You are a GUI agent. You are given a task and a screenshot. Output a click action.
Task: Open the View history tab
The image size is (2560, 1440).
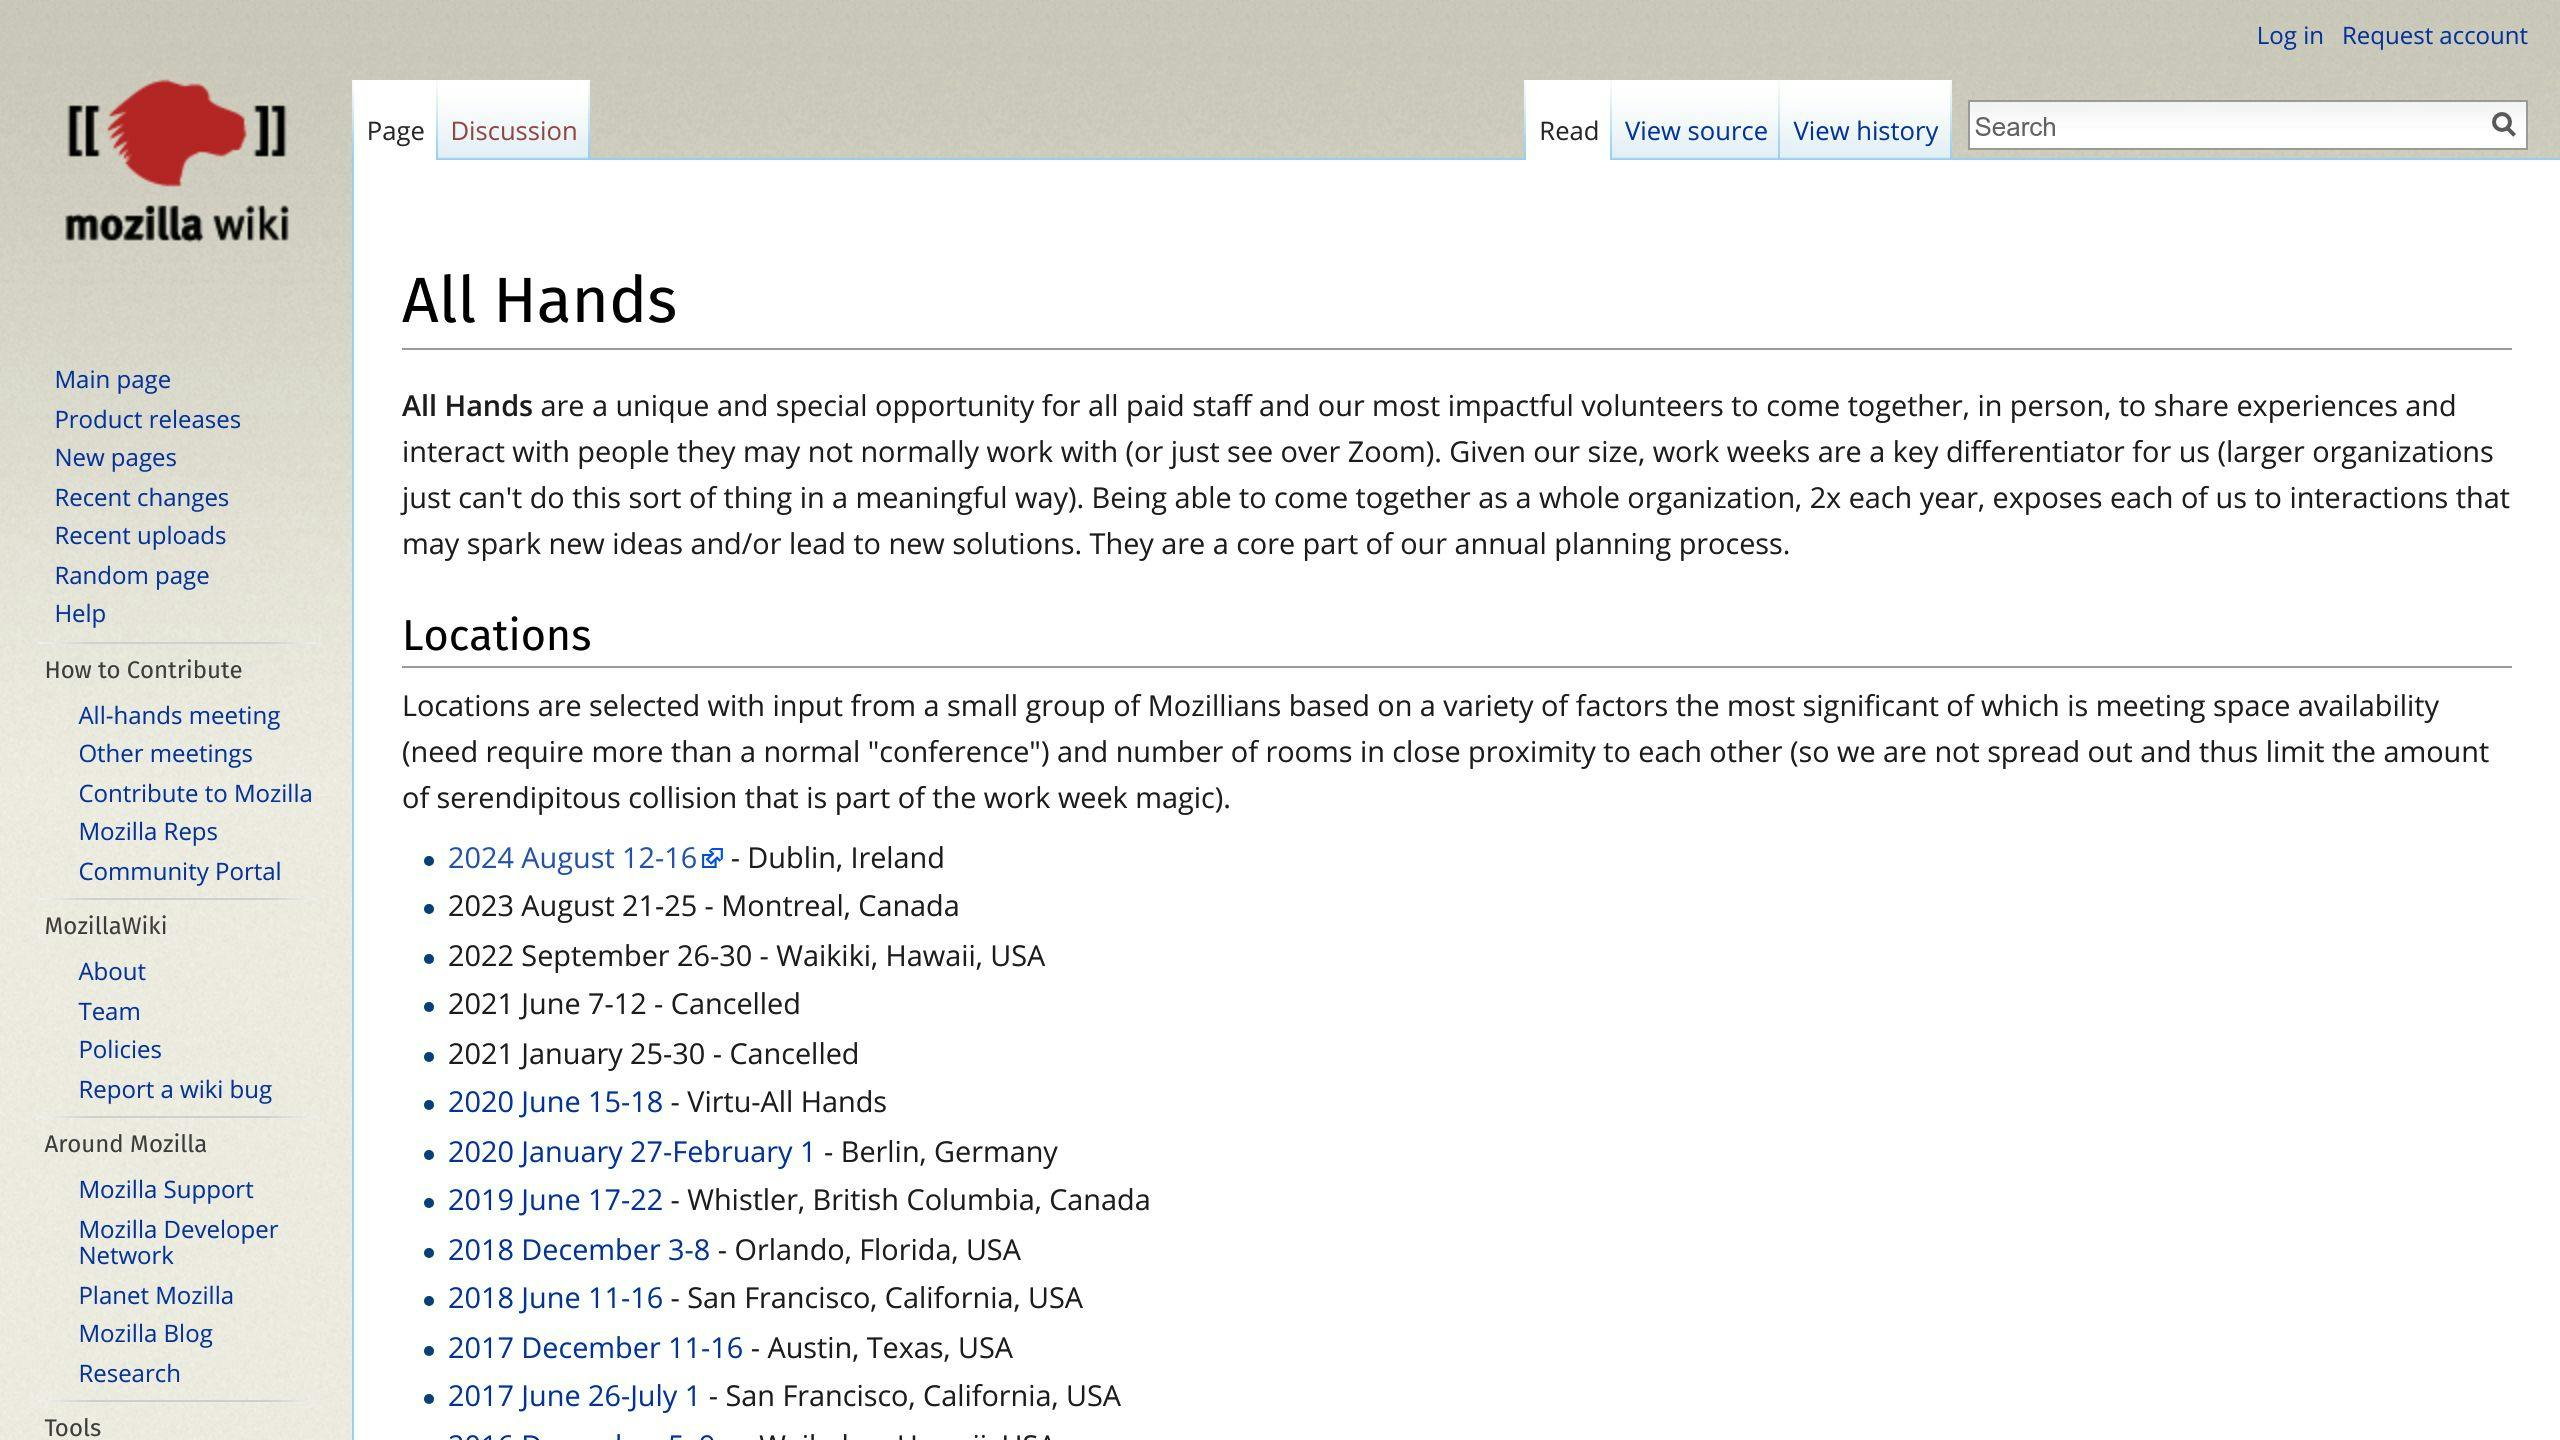tap(1864, 130)
